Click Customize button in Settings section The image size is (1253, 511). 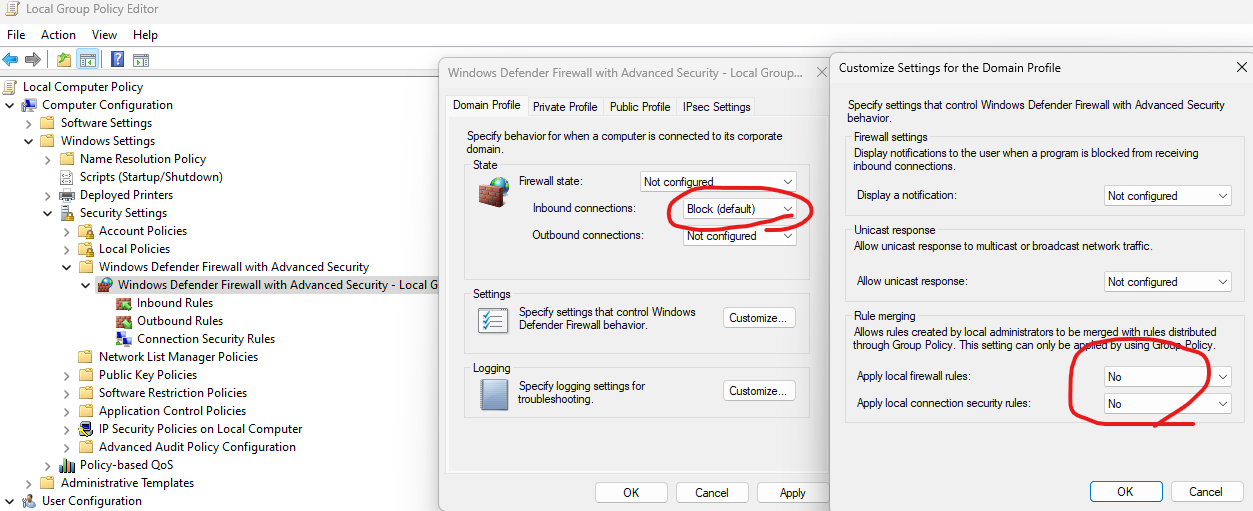(760, 318)
